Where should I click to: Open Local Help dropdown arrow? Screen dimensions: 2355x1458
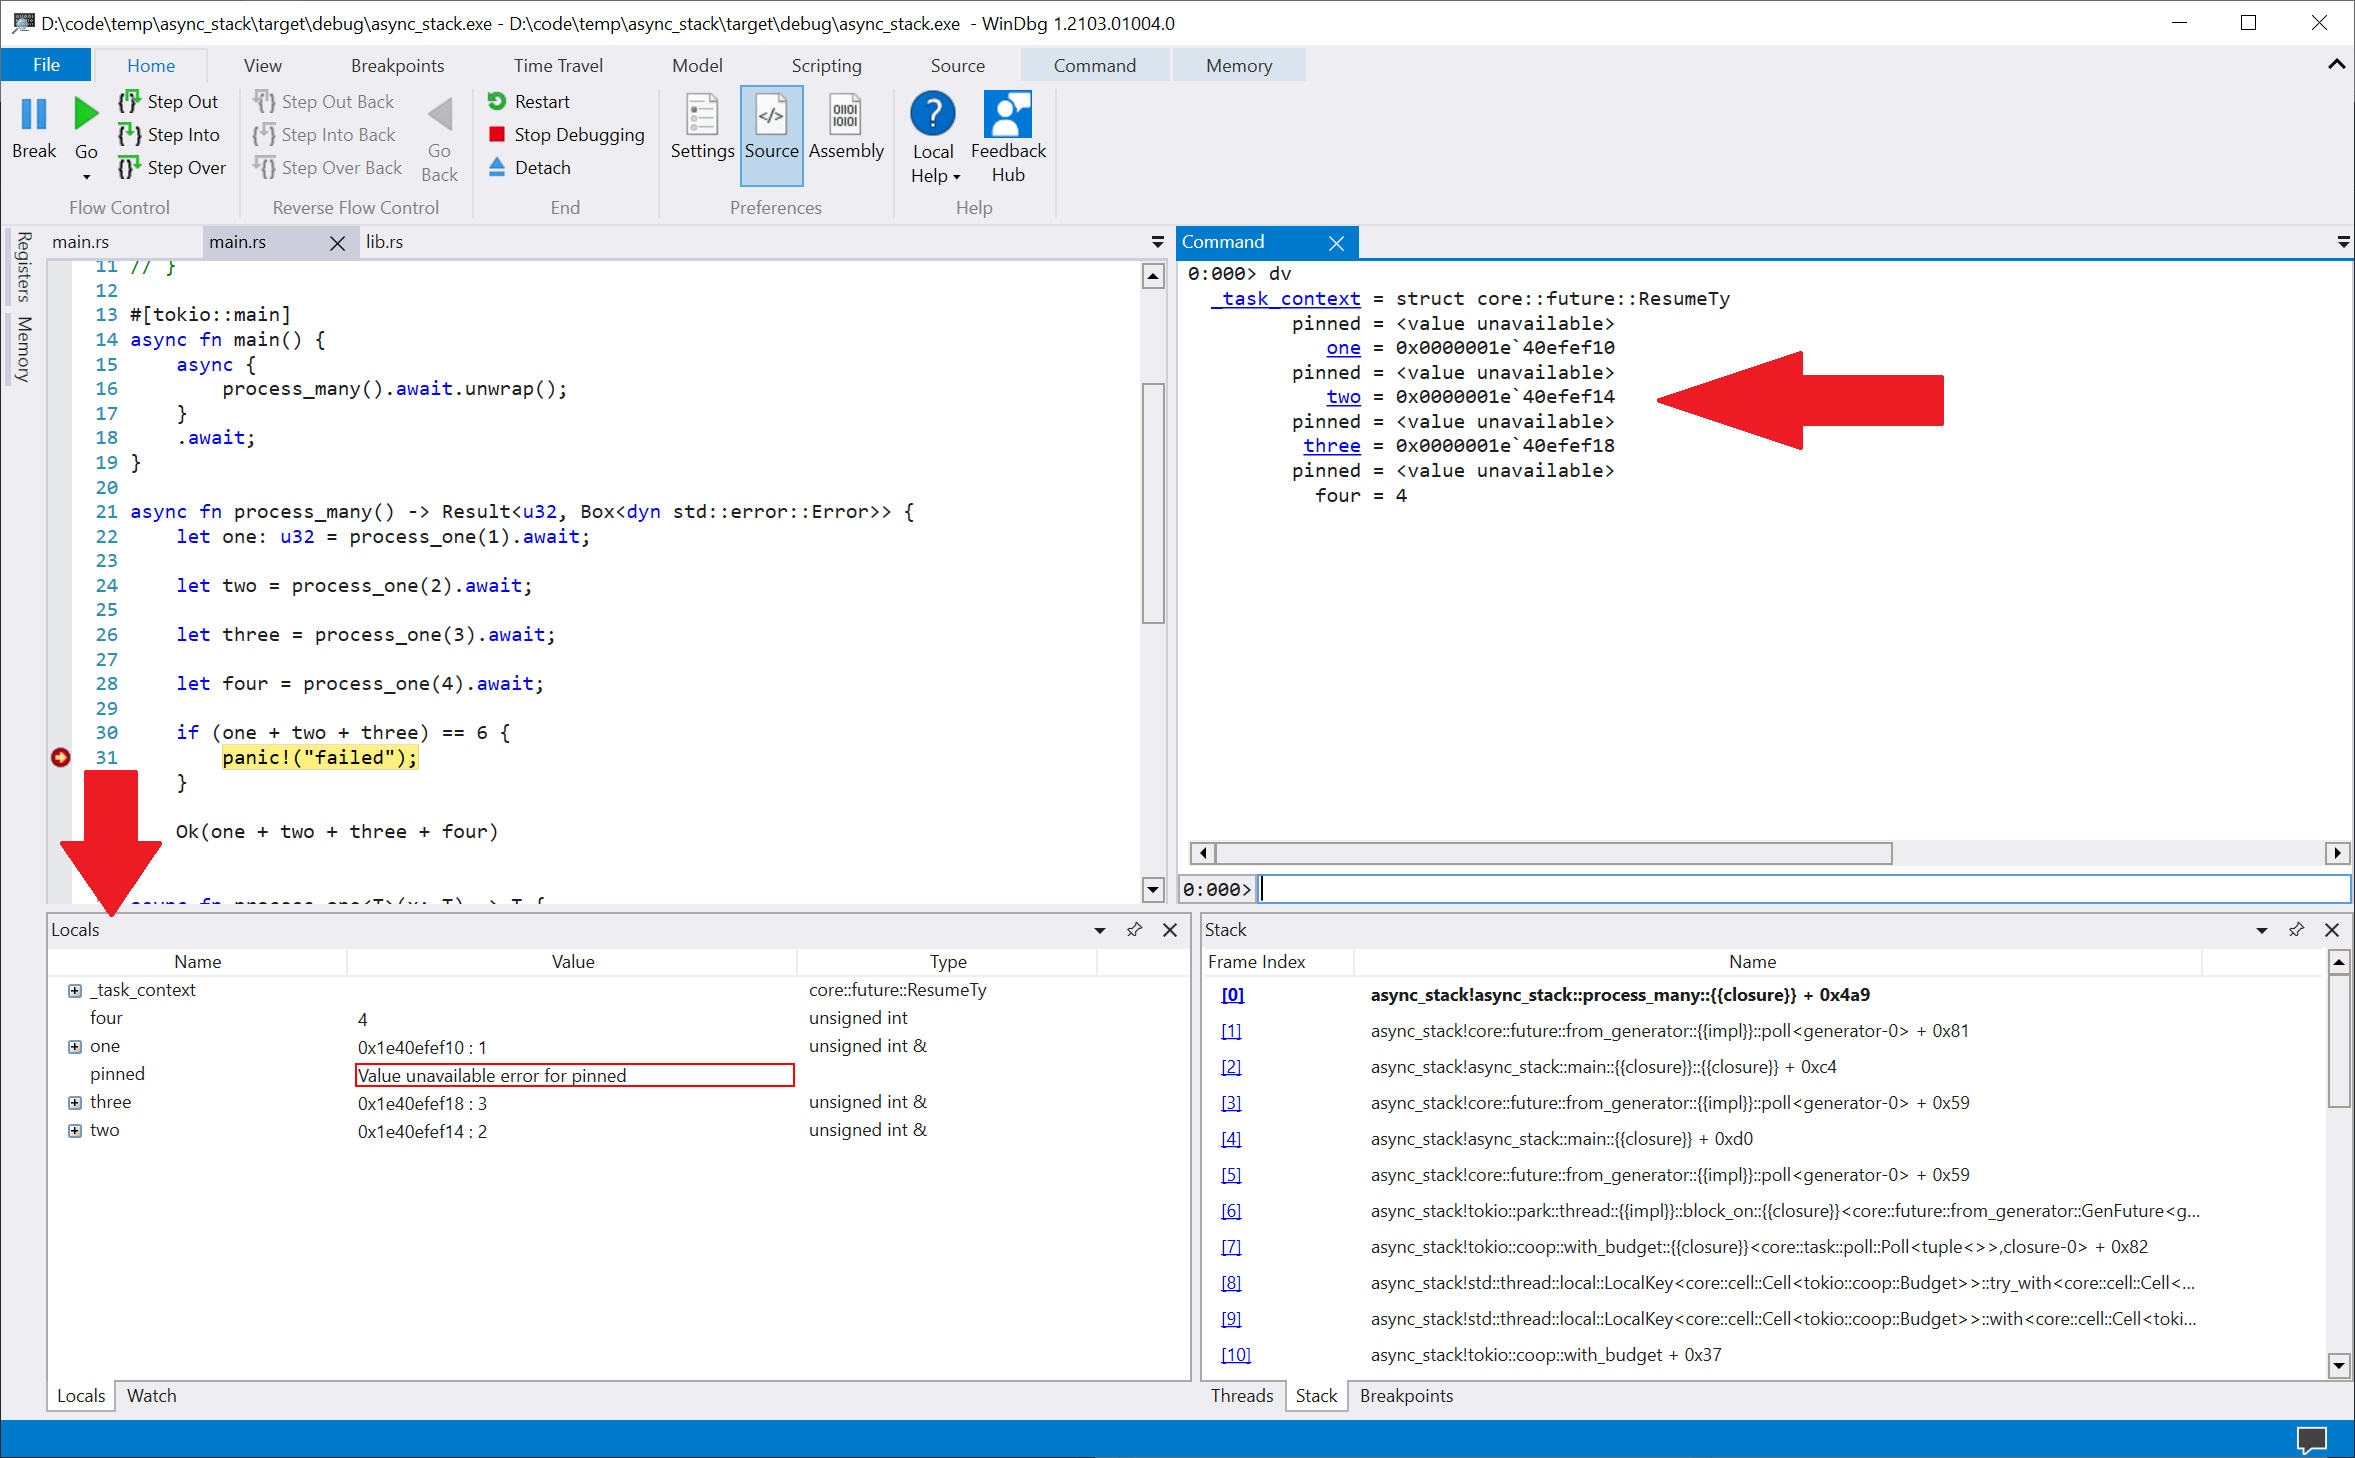click(957, 177)
